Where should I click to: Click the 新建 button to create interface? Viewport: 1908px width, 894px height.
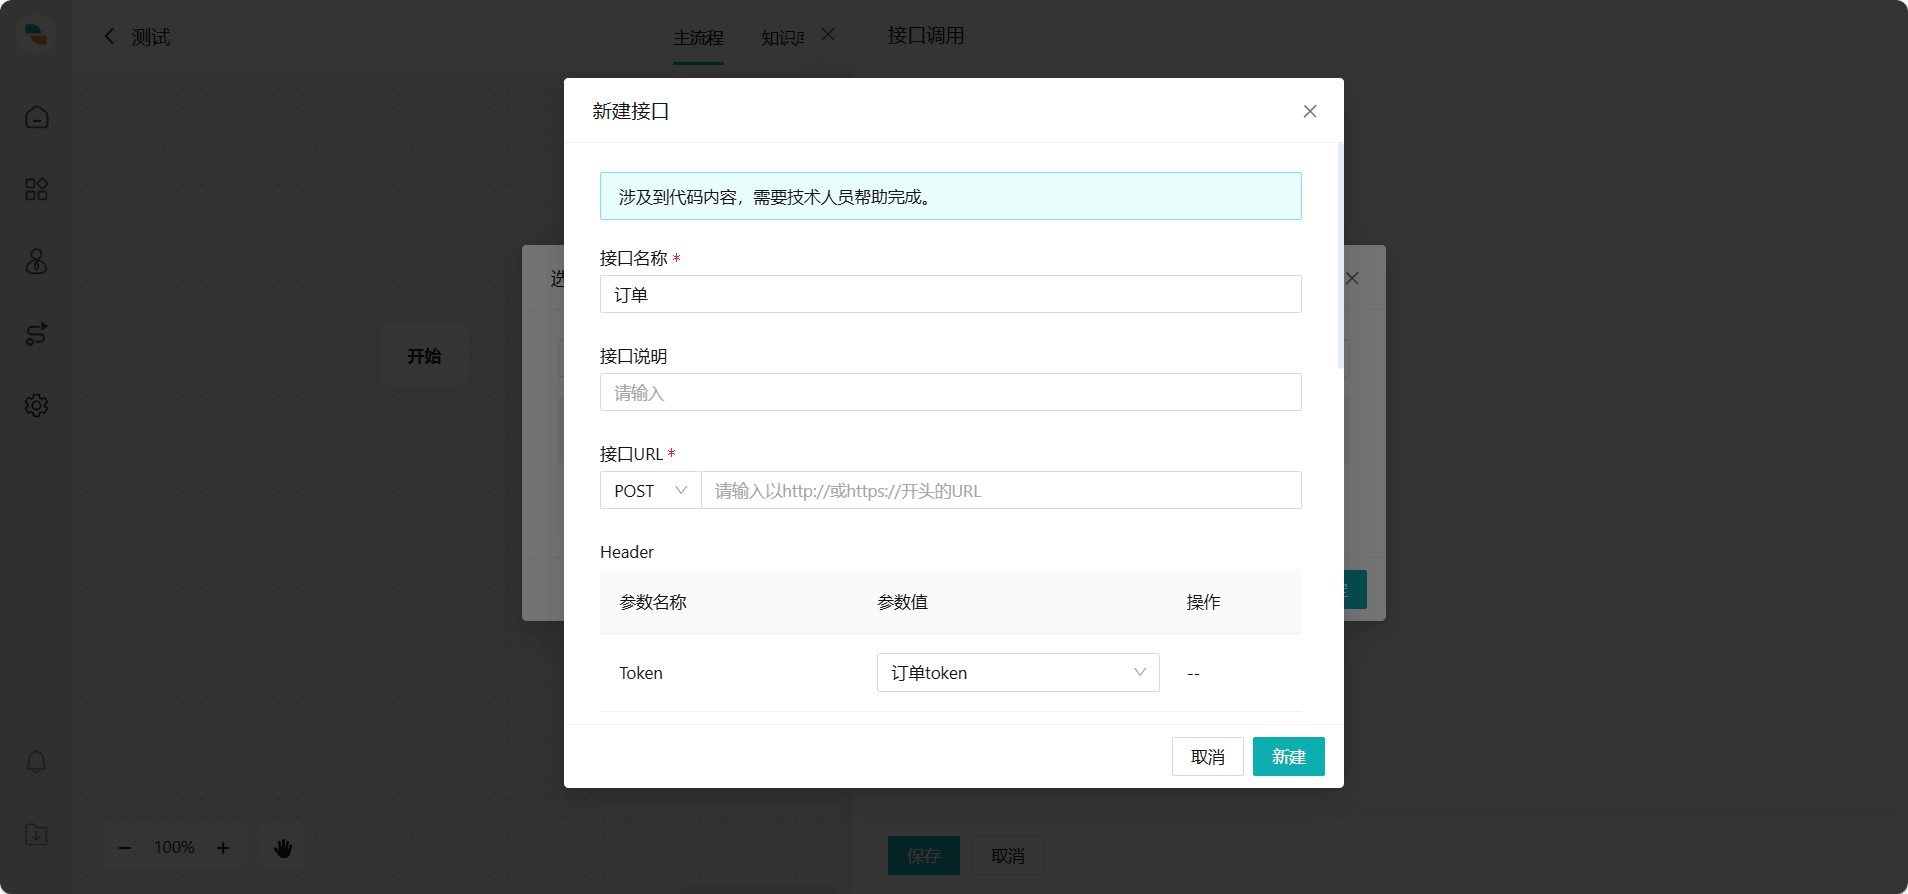pos(1289,757)
